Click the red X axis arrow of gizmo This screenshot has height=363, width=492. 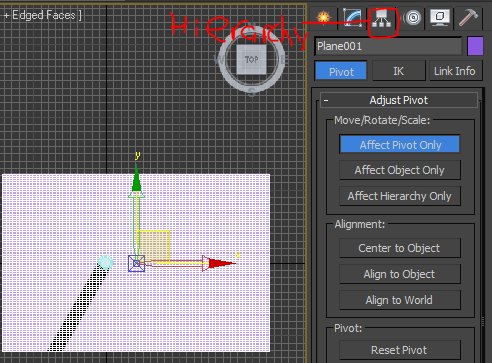point(220,264)
